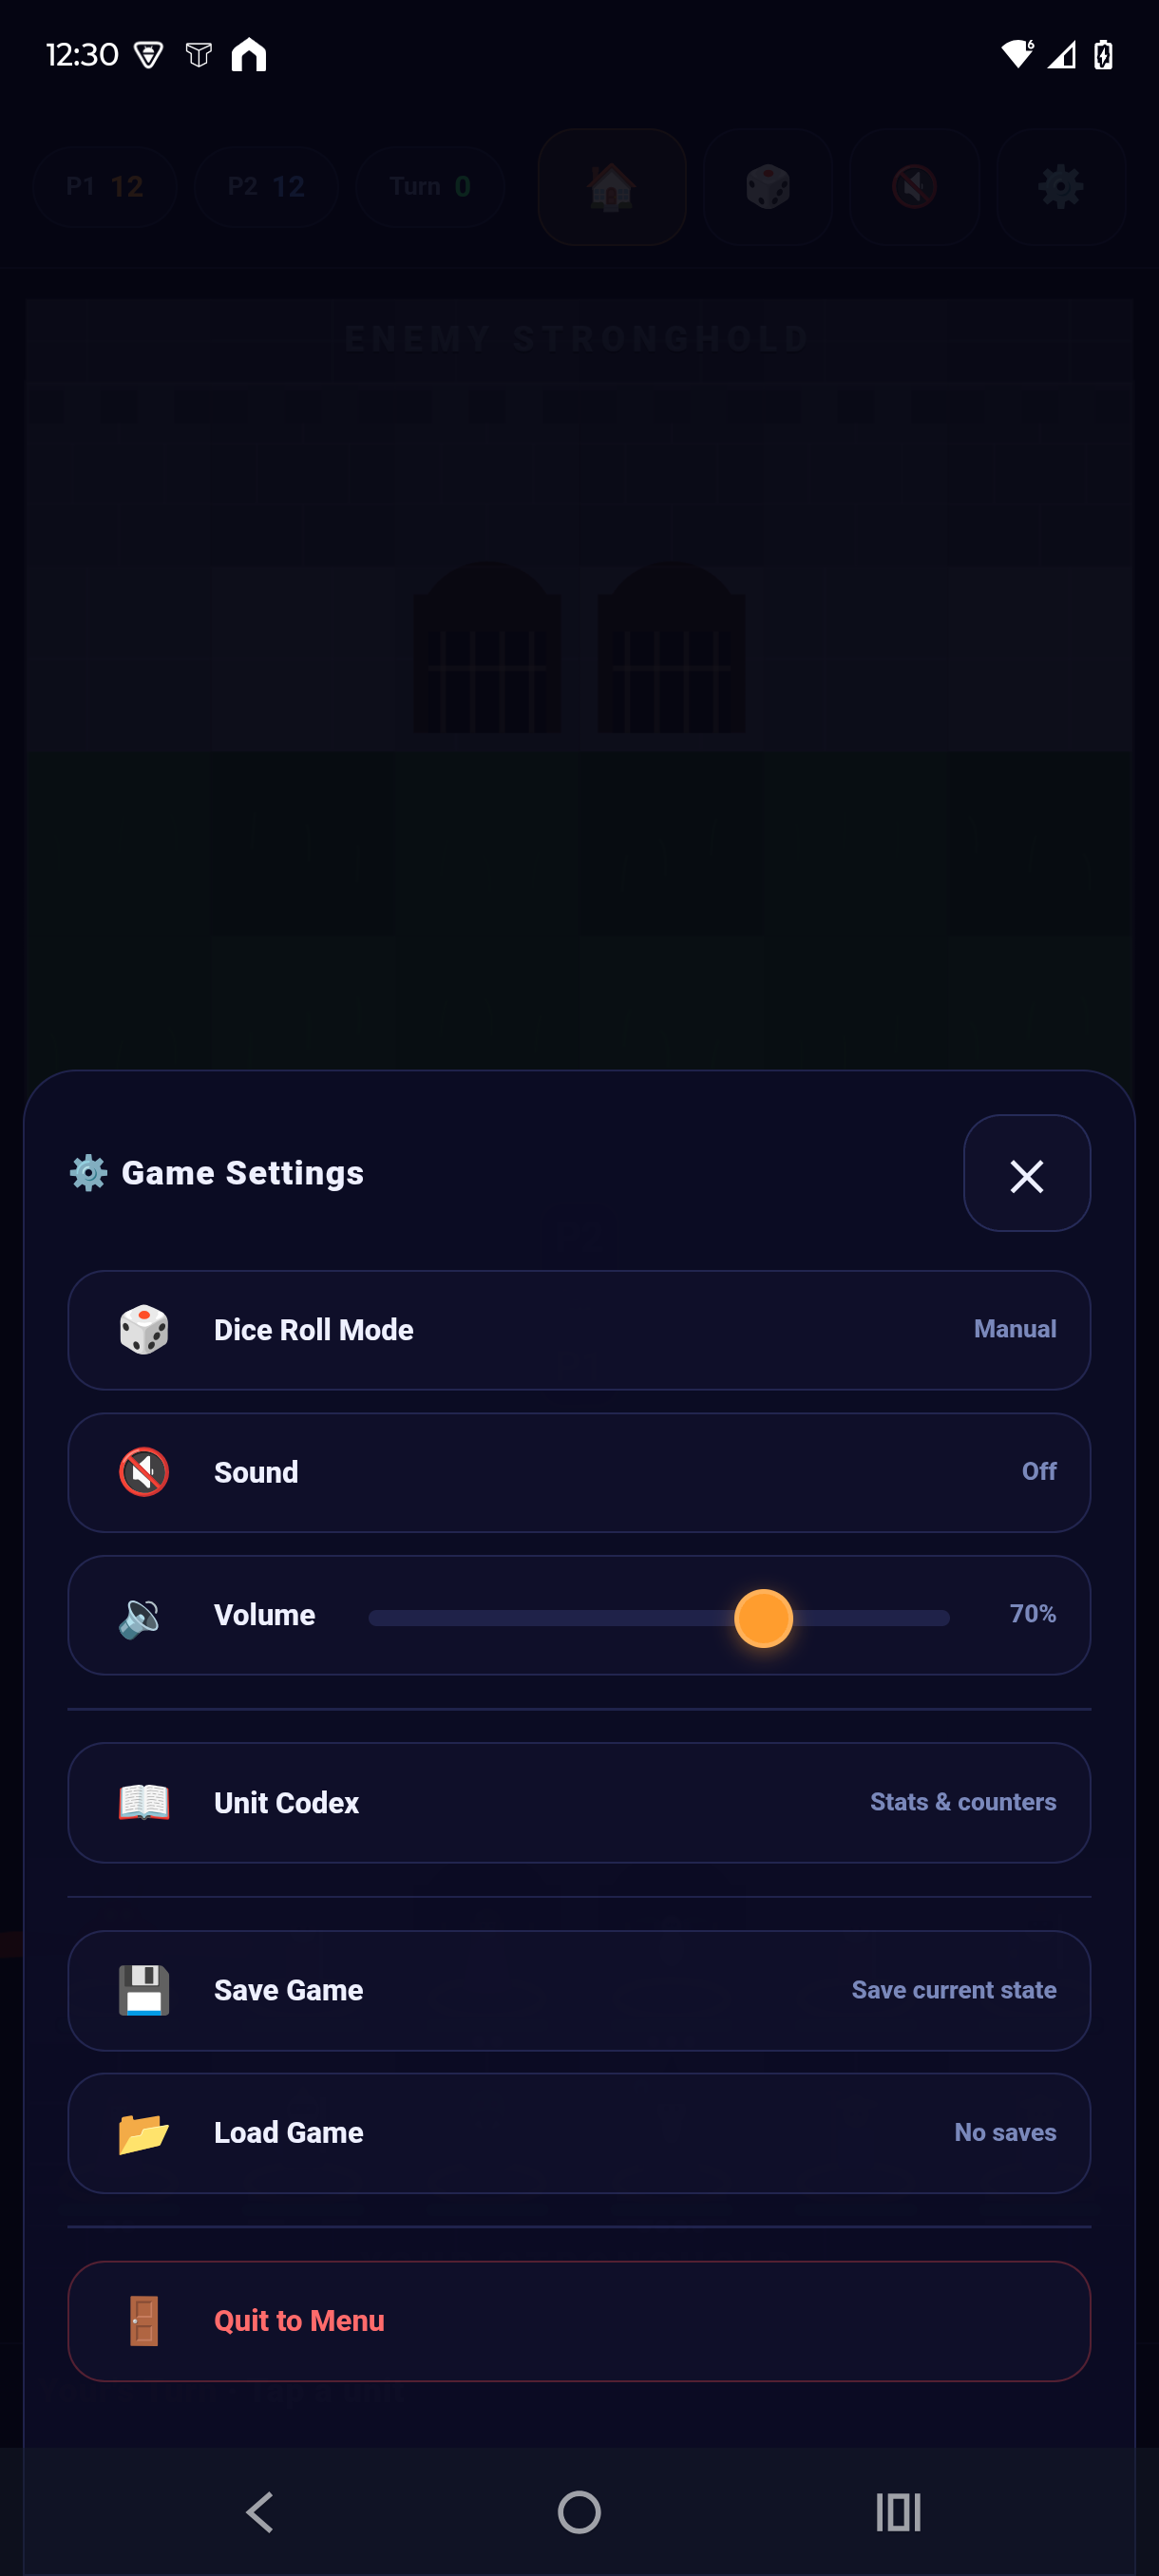Click the gear icon beside Game Settings title
Screen dimensions: 1159x2576
pyautogui.click(x=89, y=1172)
